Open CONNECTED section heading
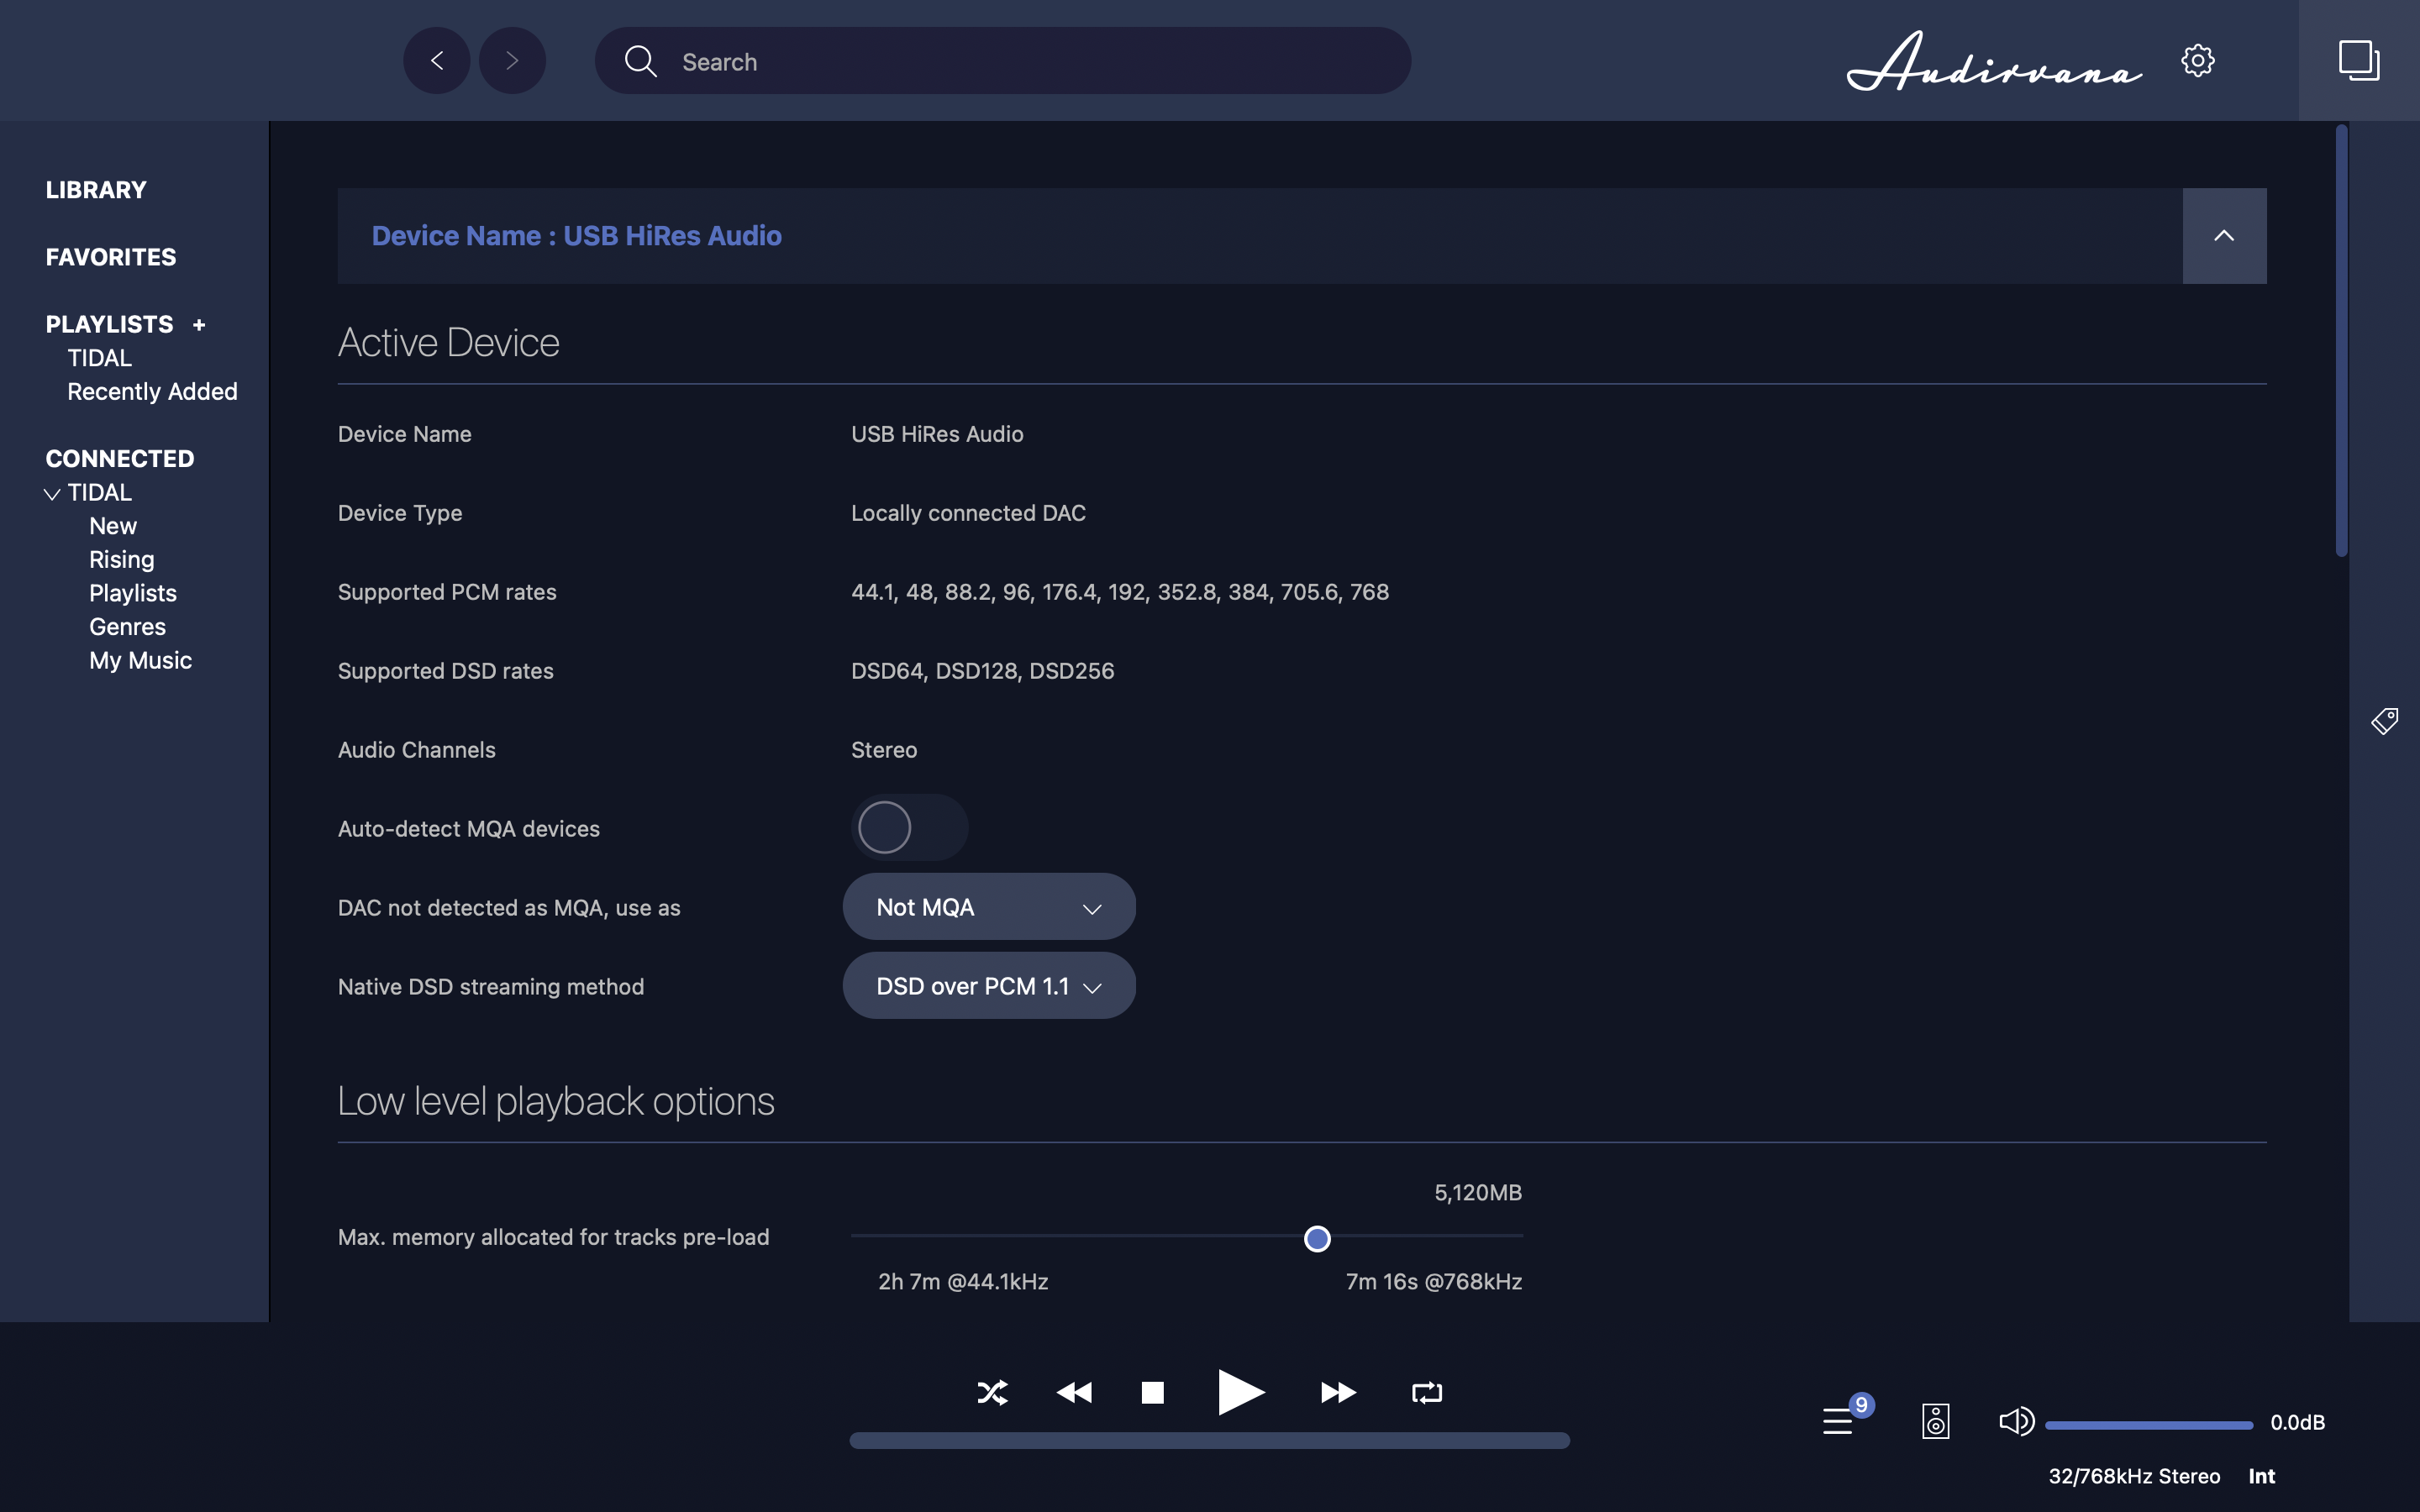Viewport: 2420px width, 1512px height. coord(120,459)
